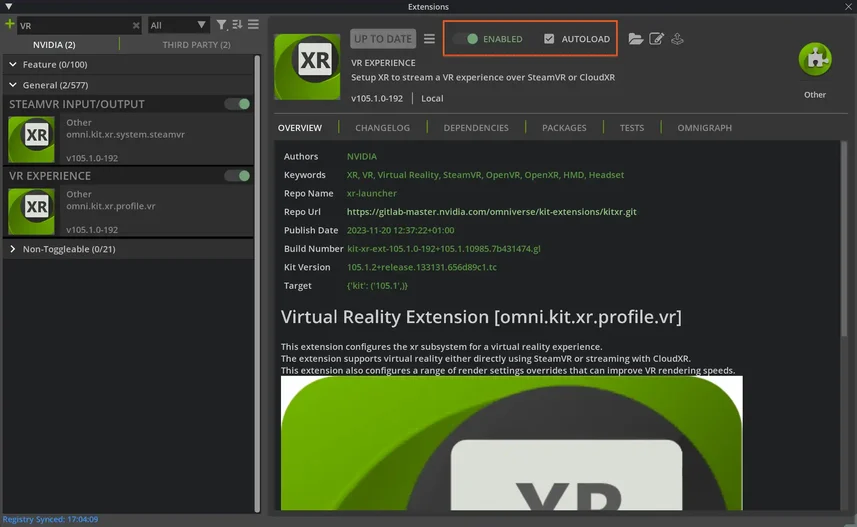Viewport: 857px width, 527px height.
Task: Open the window menu triangle in the title bar
Action: 8,7
